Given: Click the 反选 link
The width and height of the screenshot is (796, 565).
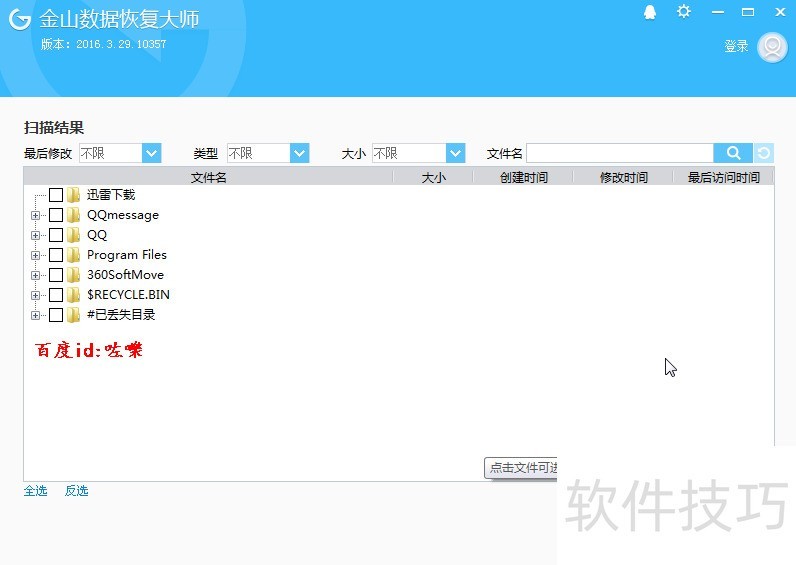Looking at the screenshot, I should click(76, 491).
